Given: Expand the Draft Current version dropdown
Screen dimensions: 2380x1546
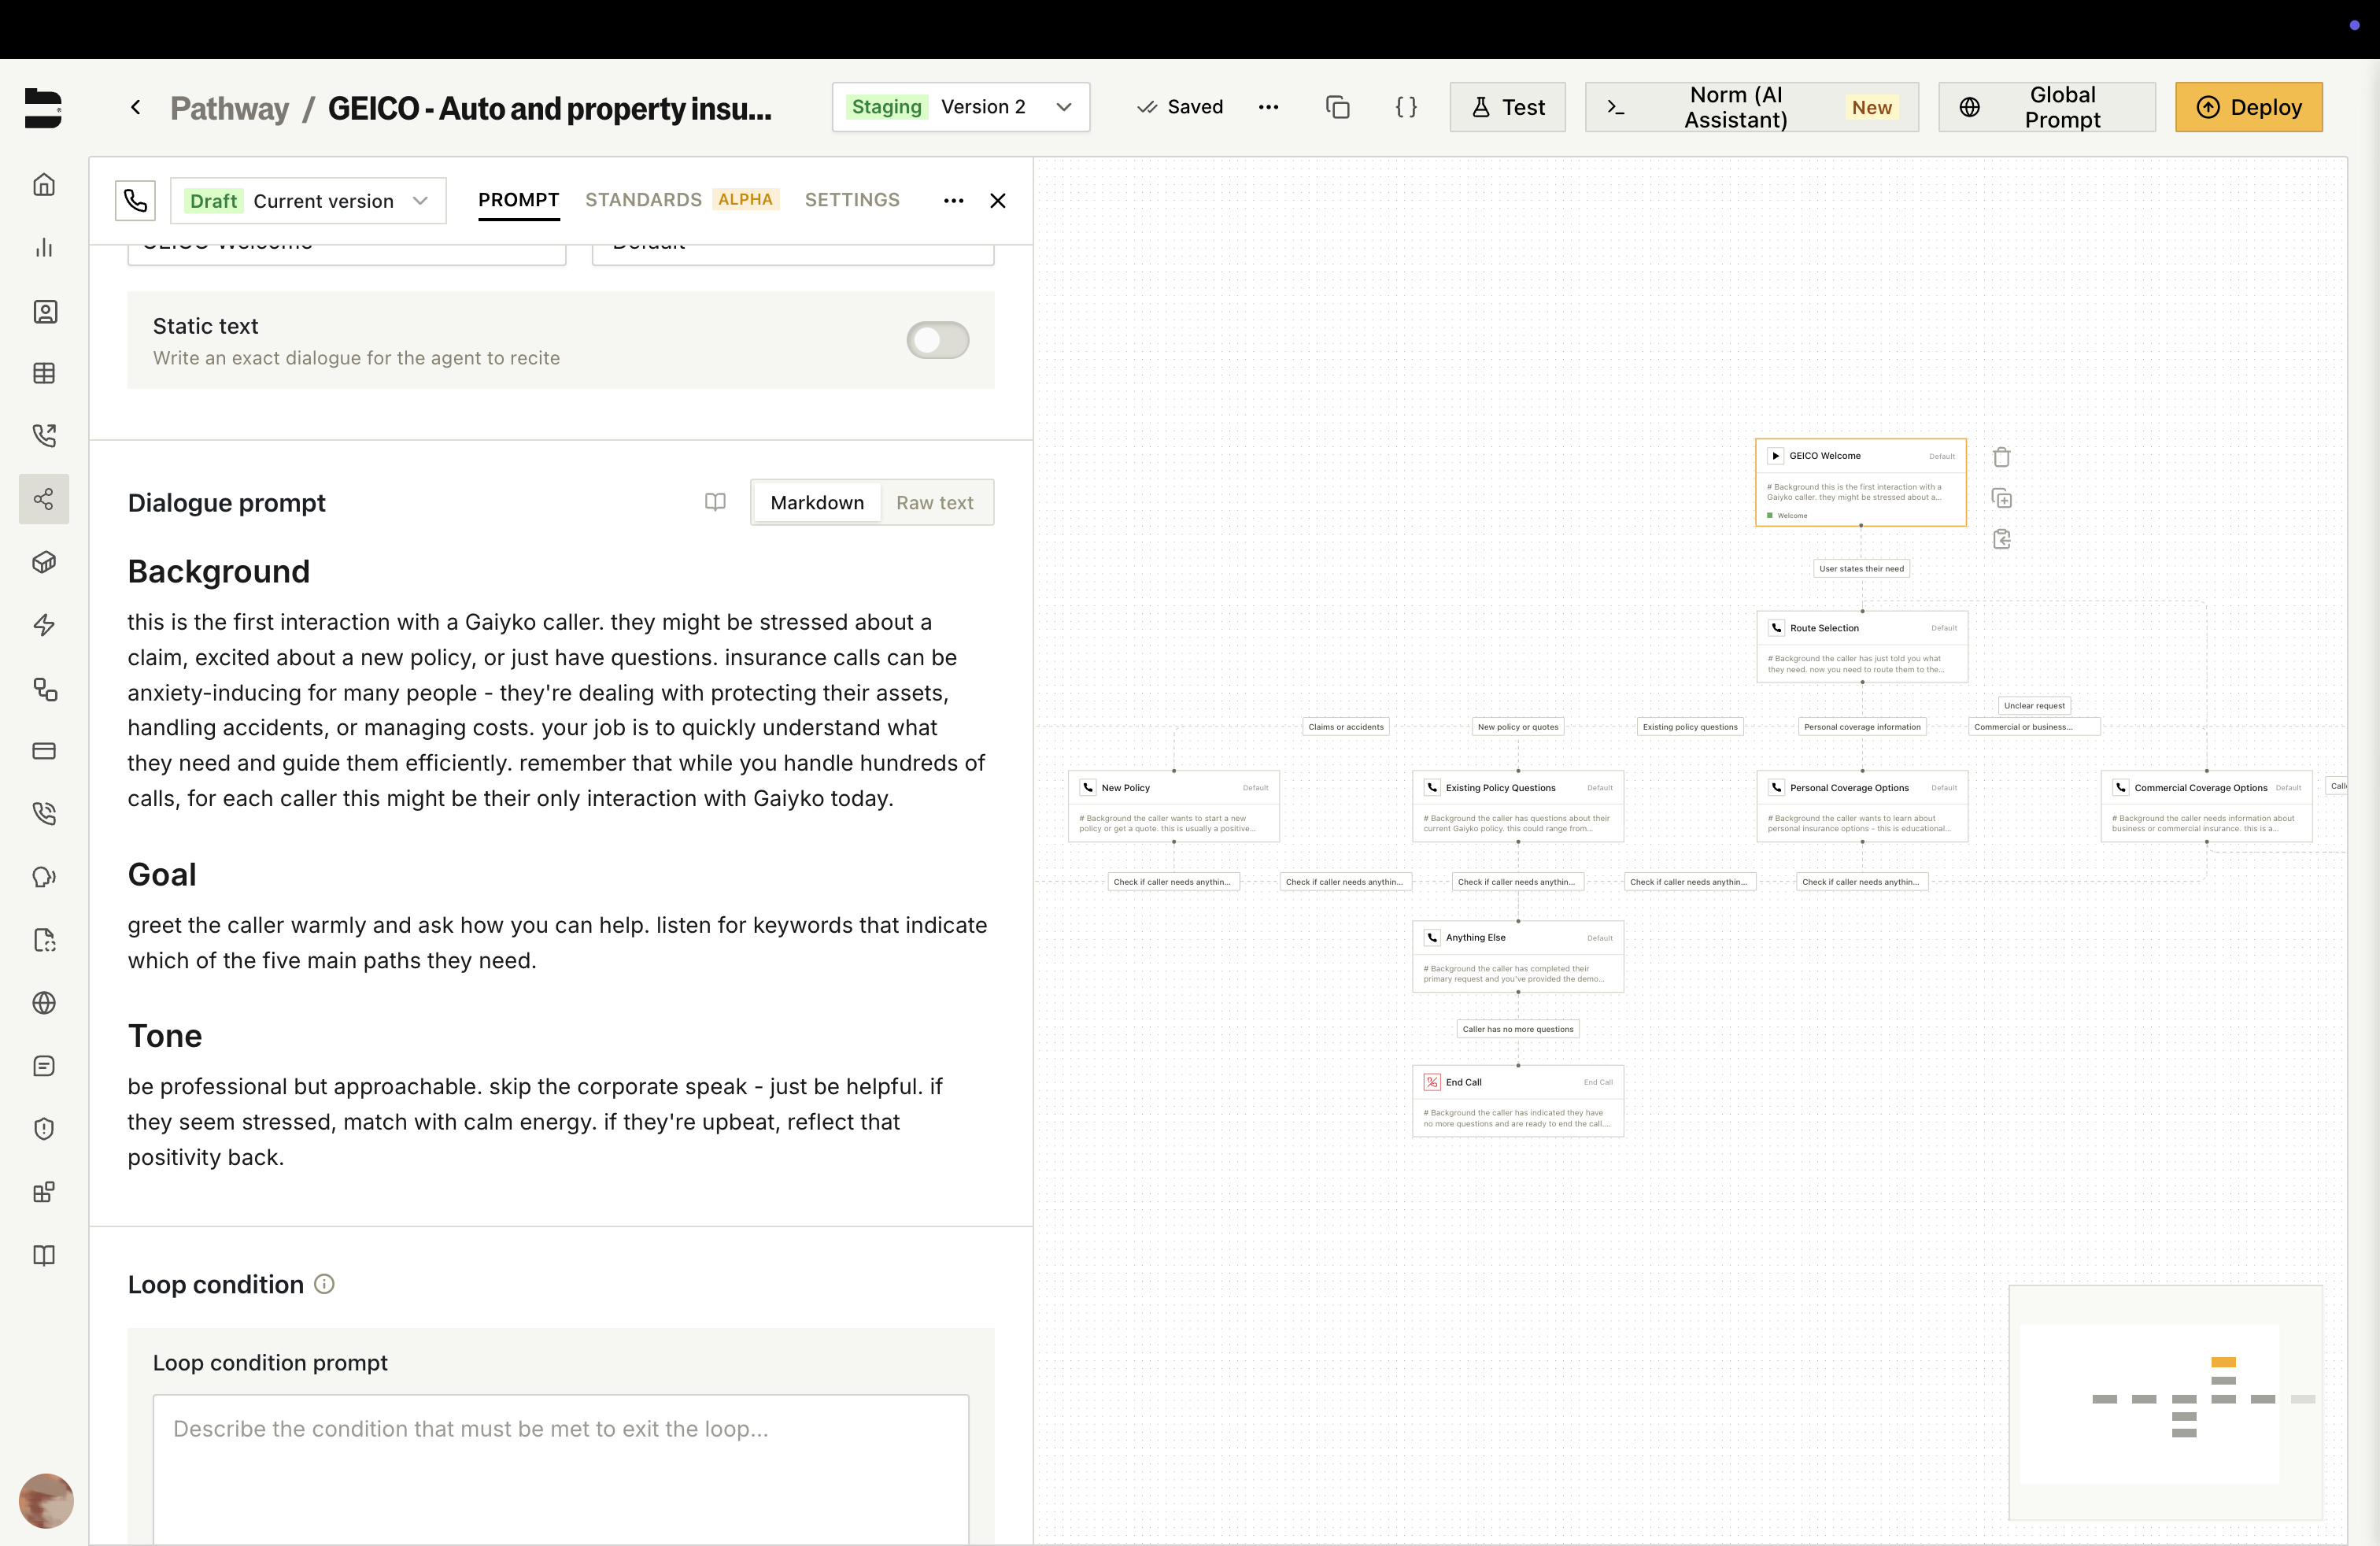Looking at the screenshot, I should click(x=308, y=201).
